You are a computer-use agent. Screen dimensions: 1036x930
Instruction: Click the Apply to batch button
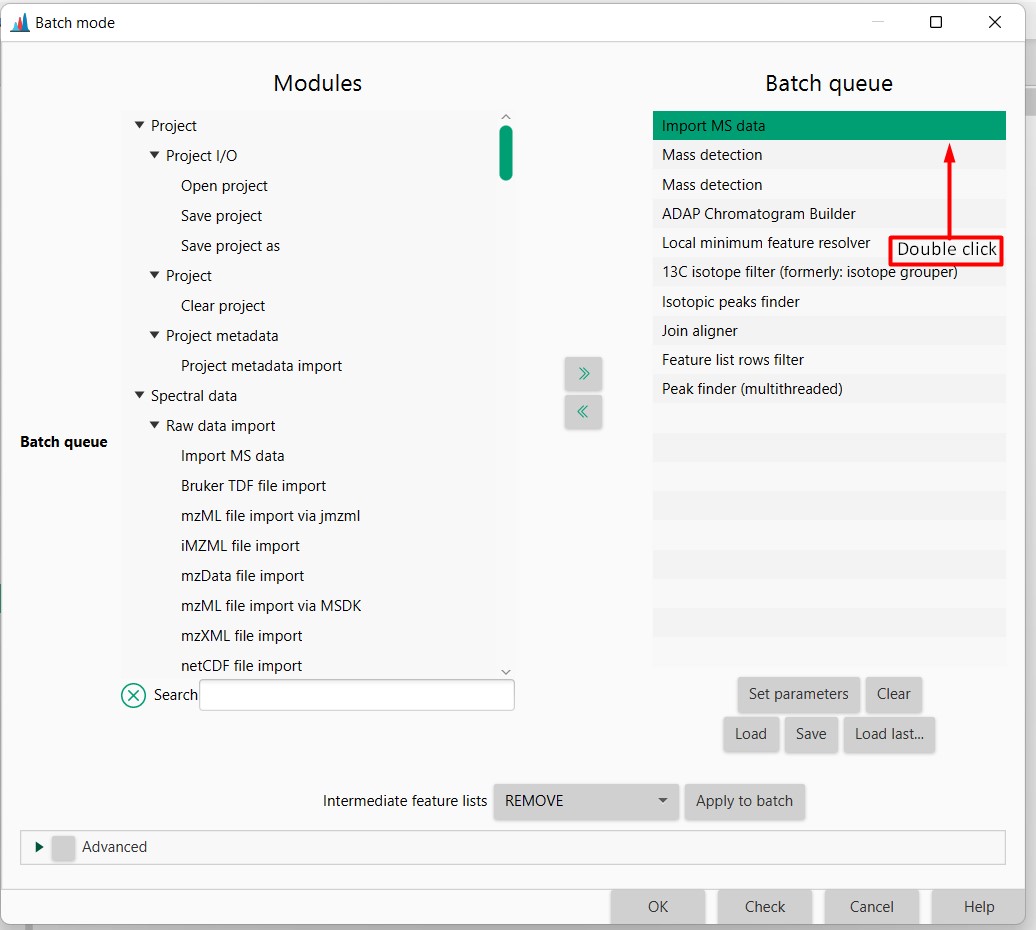(744, 801)
